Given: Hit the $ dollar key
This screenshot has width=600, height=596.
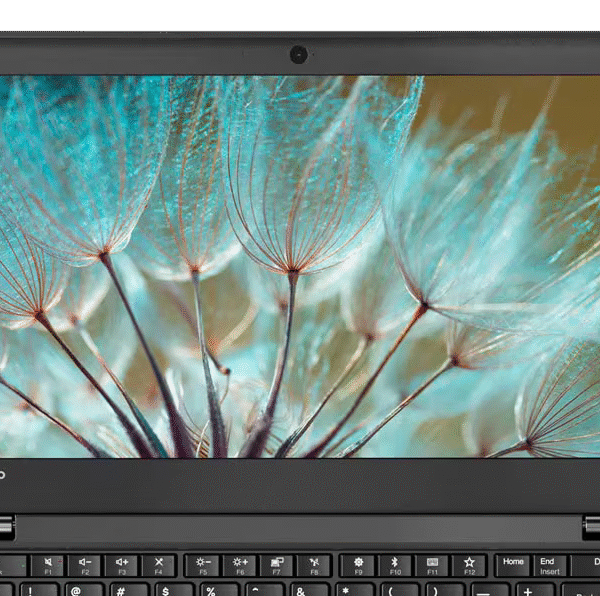Looking at the screenshot, I should (174, 590).
